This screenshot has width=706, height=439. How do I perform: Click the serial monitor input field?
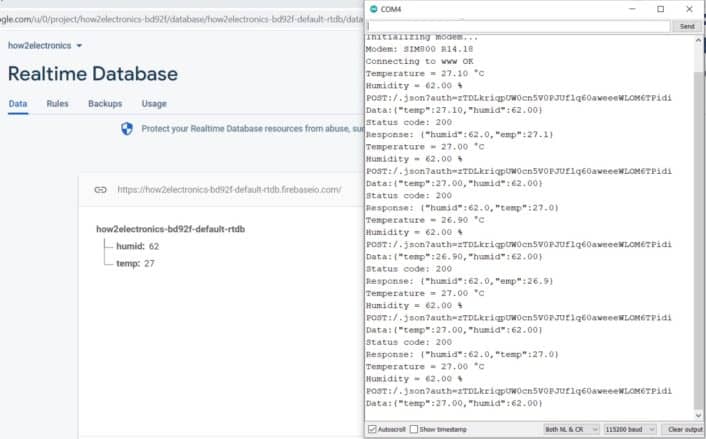point(518,27)
